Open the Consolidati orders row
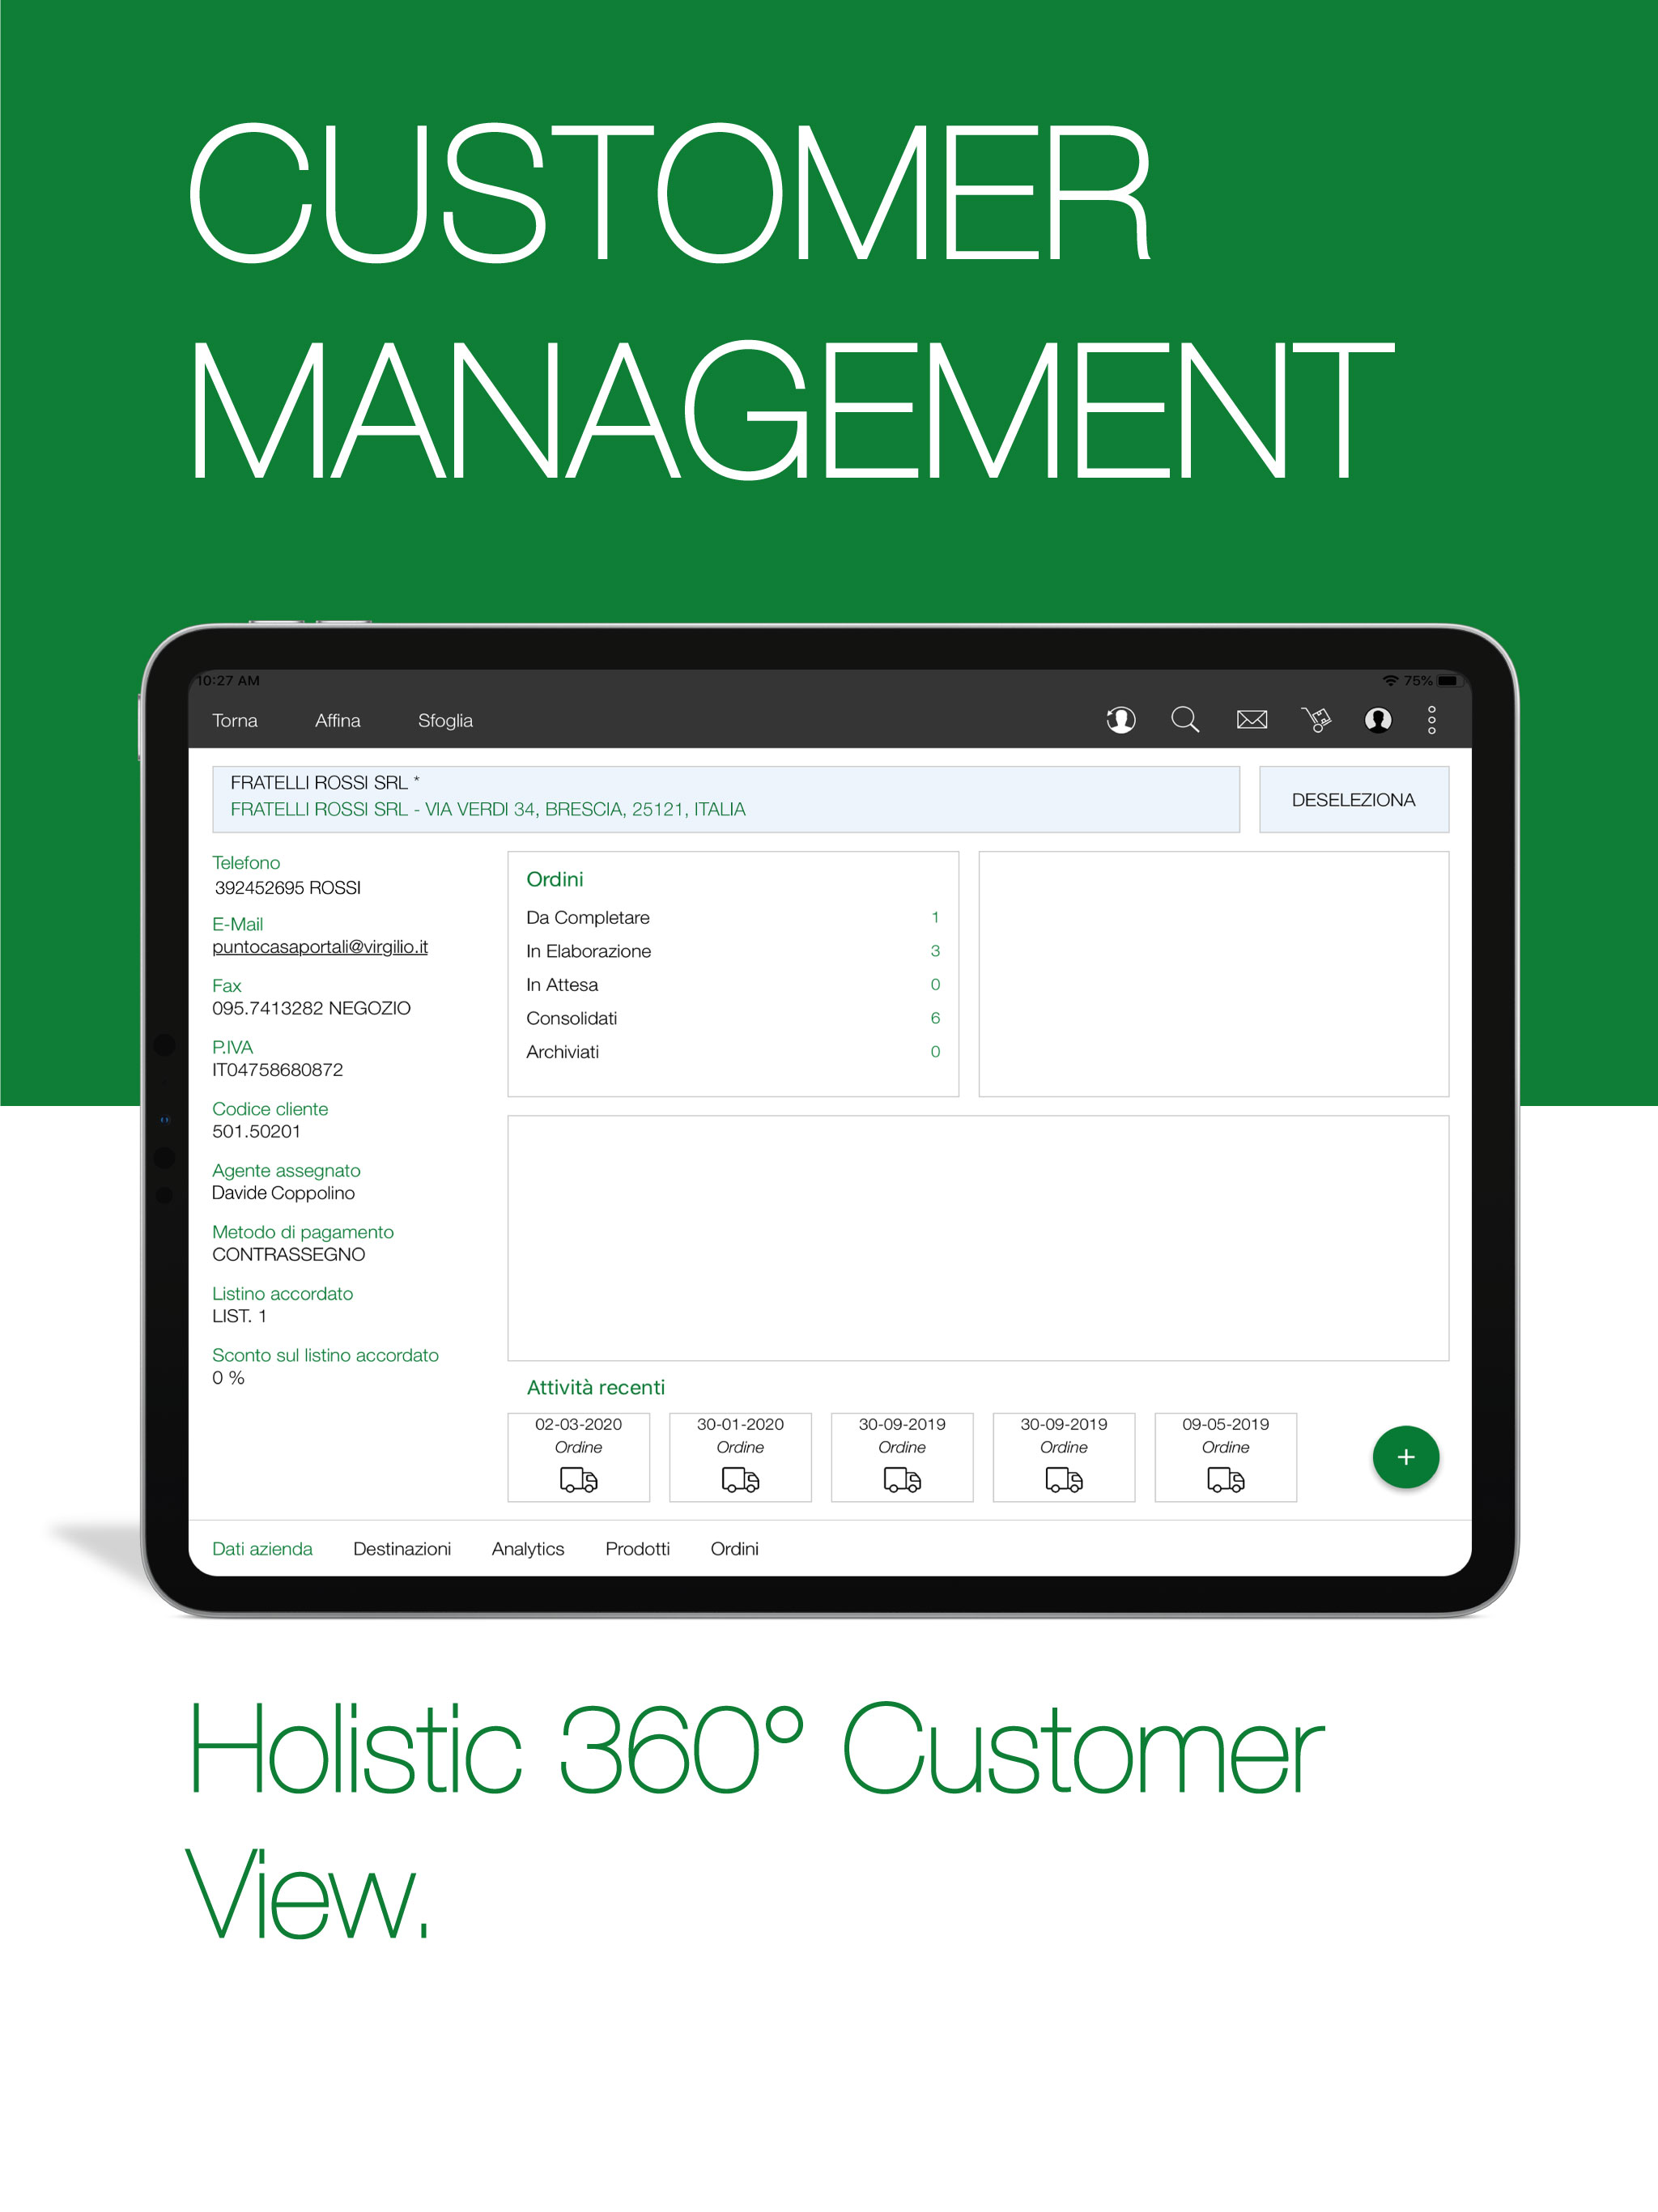The height and width of the screenshot is (2212, 1658). [x=732, y=1018]
